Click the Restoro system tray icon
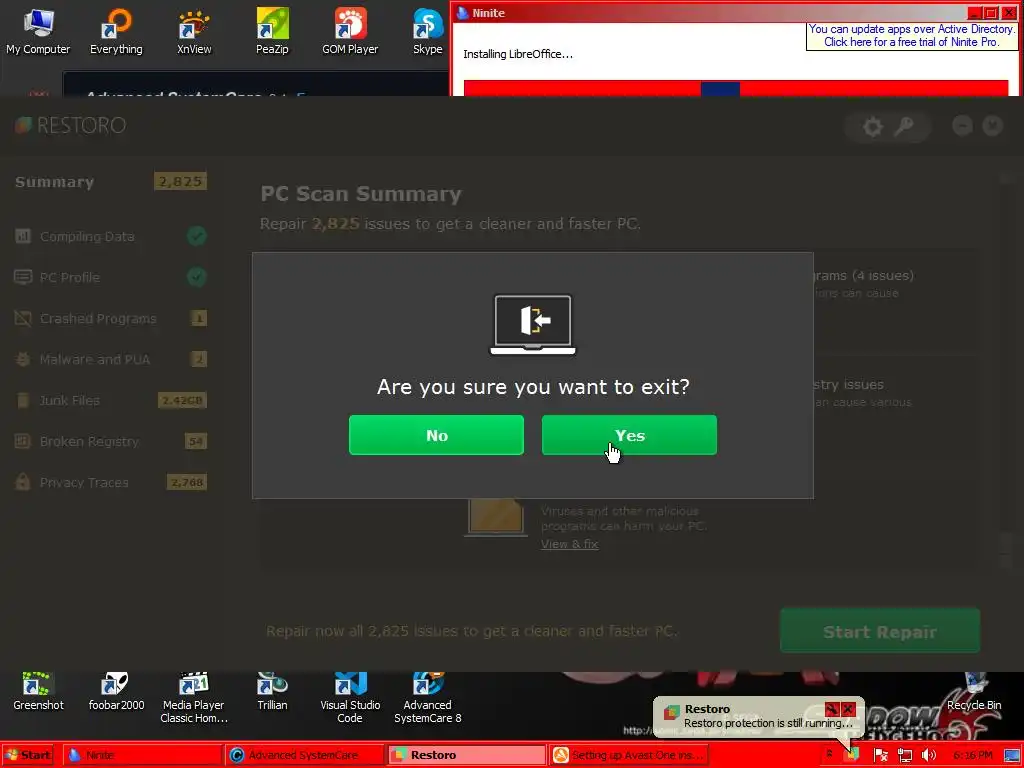This screenshot has width=1024, height=768. [852, 756]
